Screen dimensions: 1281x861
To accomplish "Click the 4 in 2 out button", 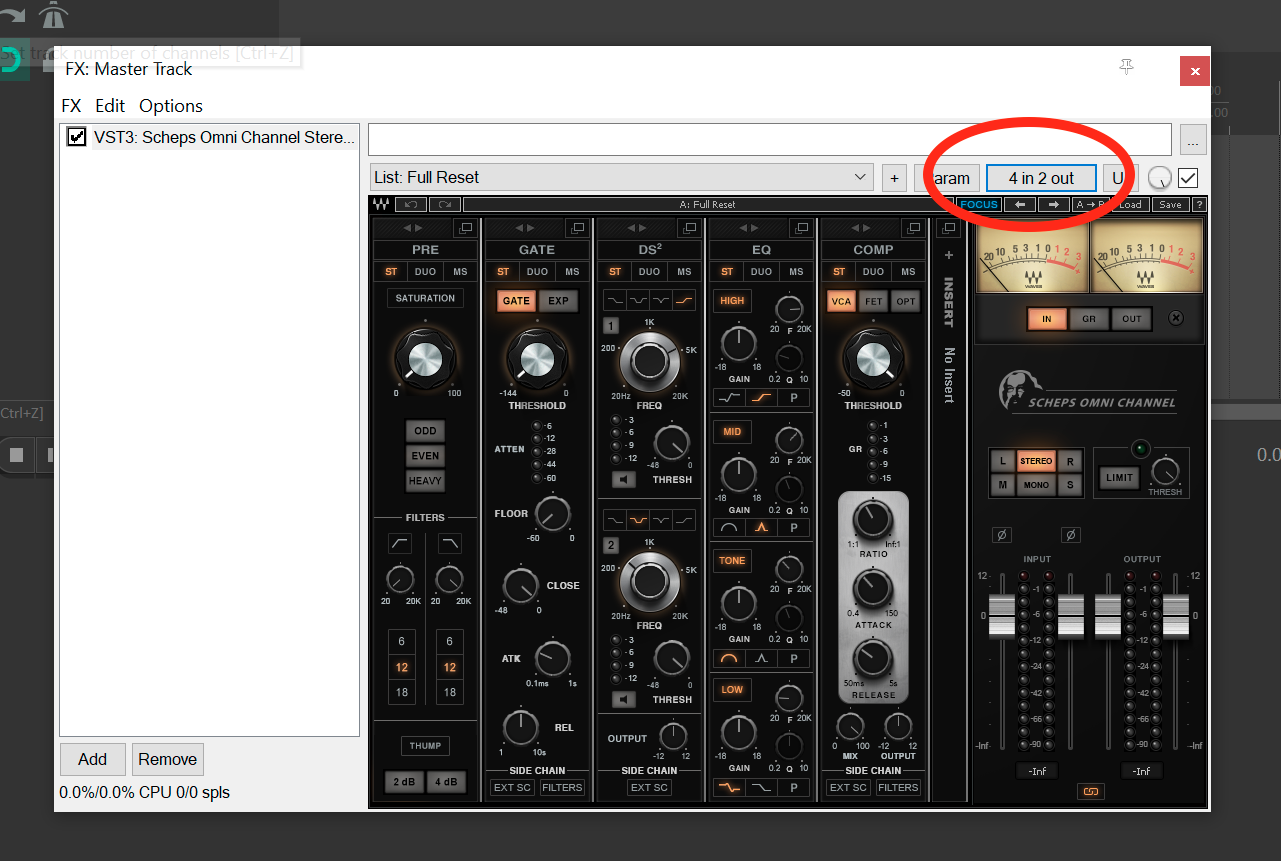I will click(x=1041, y=178).
